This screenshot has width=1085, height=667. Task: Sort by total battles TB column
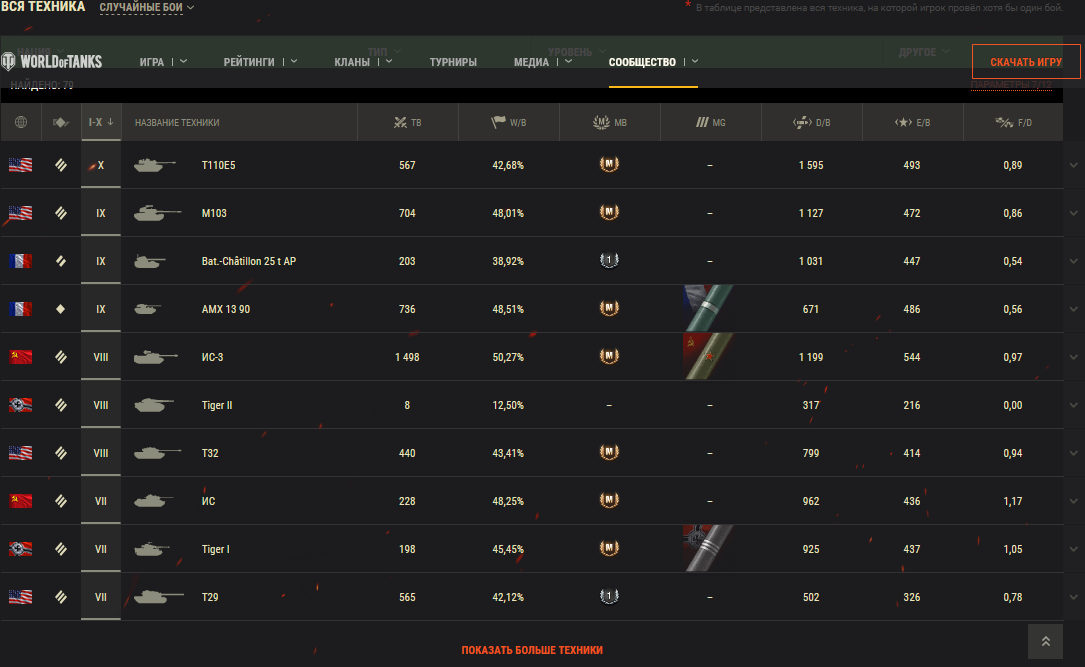(408, 122)
